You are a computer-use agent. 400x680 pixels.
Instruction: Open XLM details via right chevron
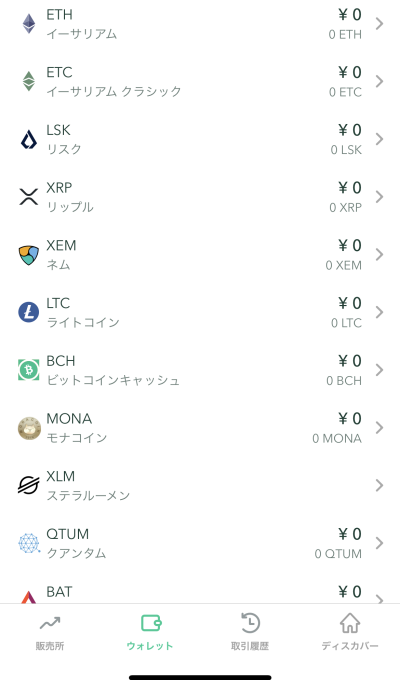(x=379, y=485)
